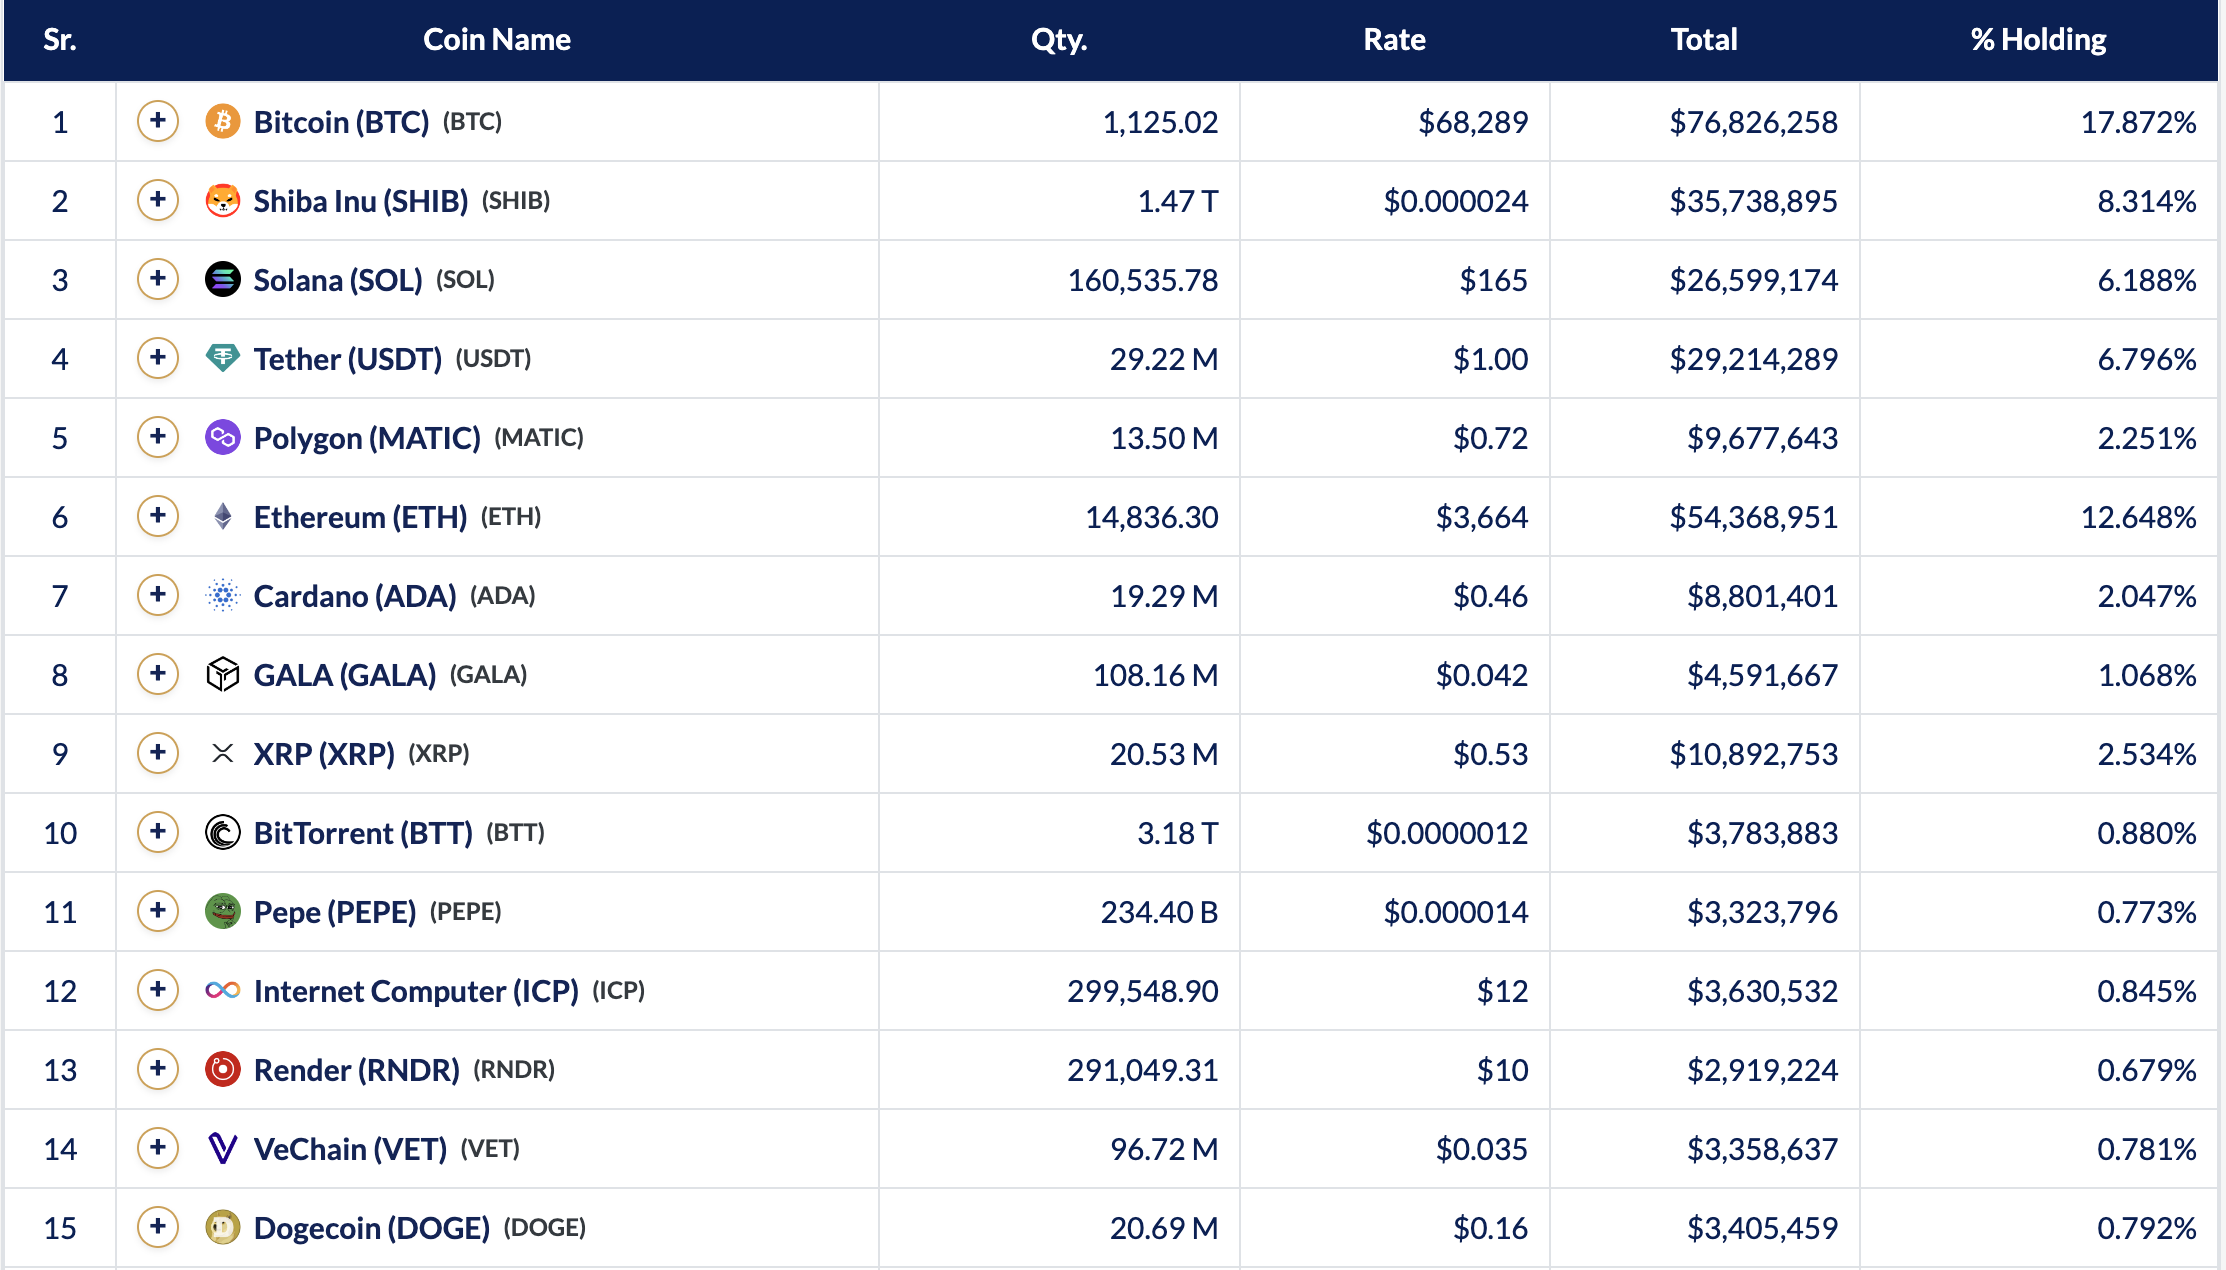The image size is (2226, 1270).
Task: Select the VeChain total $3,358,637
Action: pos(1762,1149)
